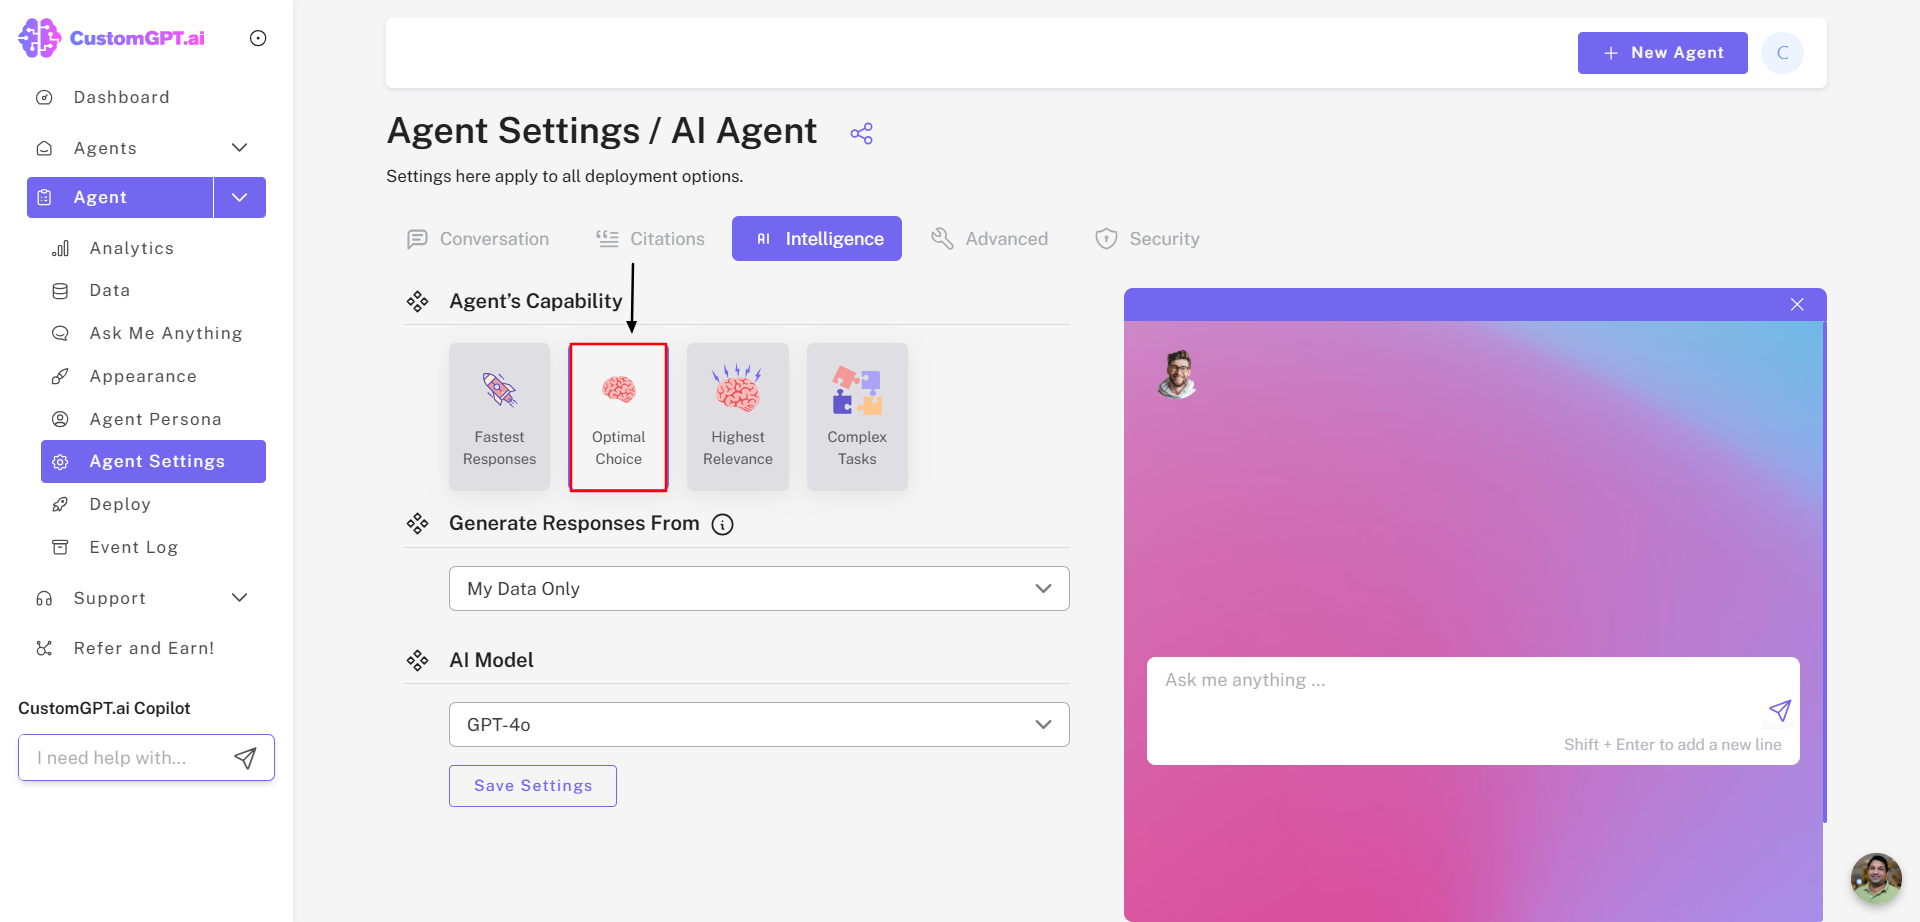Viewport: 1920px width, 922px height.
Task: Click the Appearance brush icon
Action: tap(60, 376)
